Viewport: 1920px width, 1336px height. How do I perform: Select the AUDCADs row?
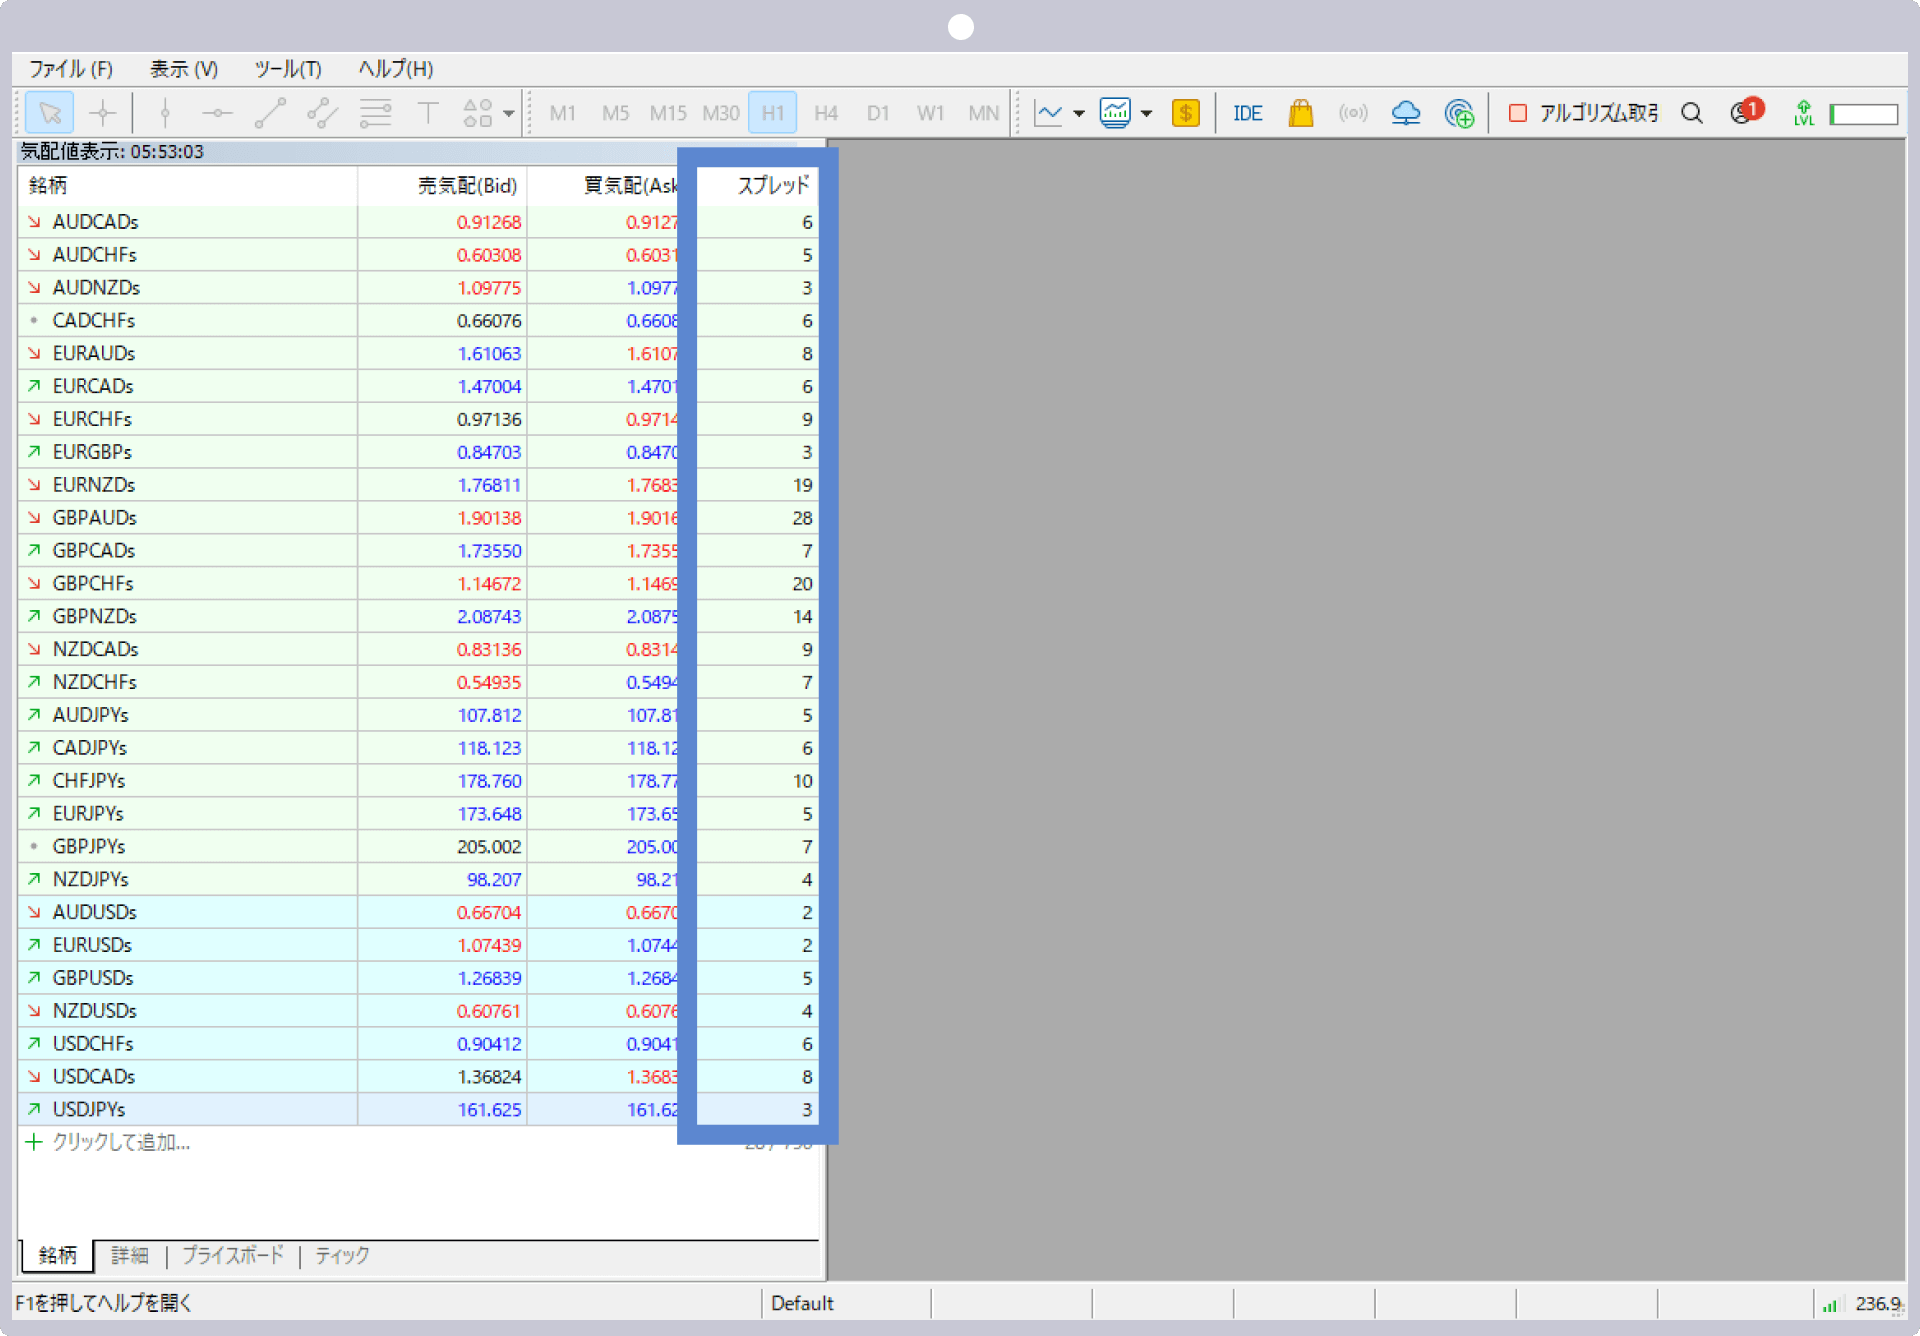coord(418,222)
